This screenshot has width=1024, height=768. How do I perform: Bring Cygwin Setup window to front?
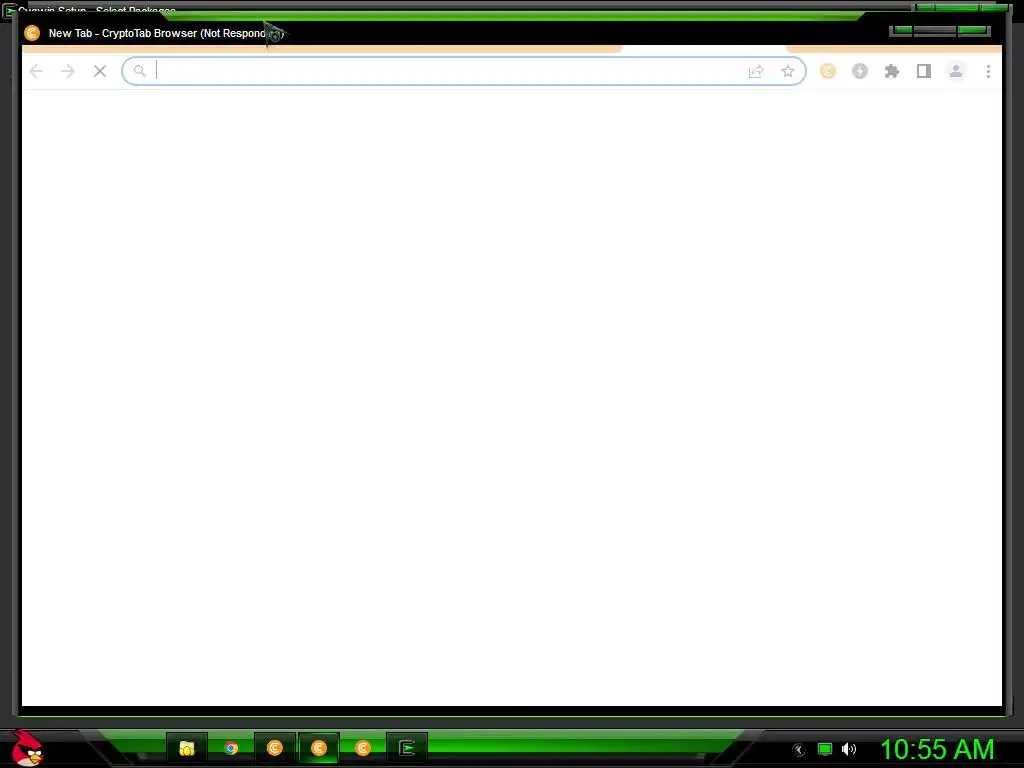[x=97, y=9]
